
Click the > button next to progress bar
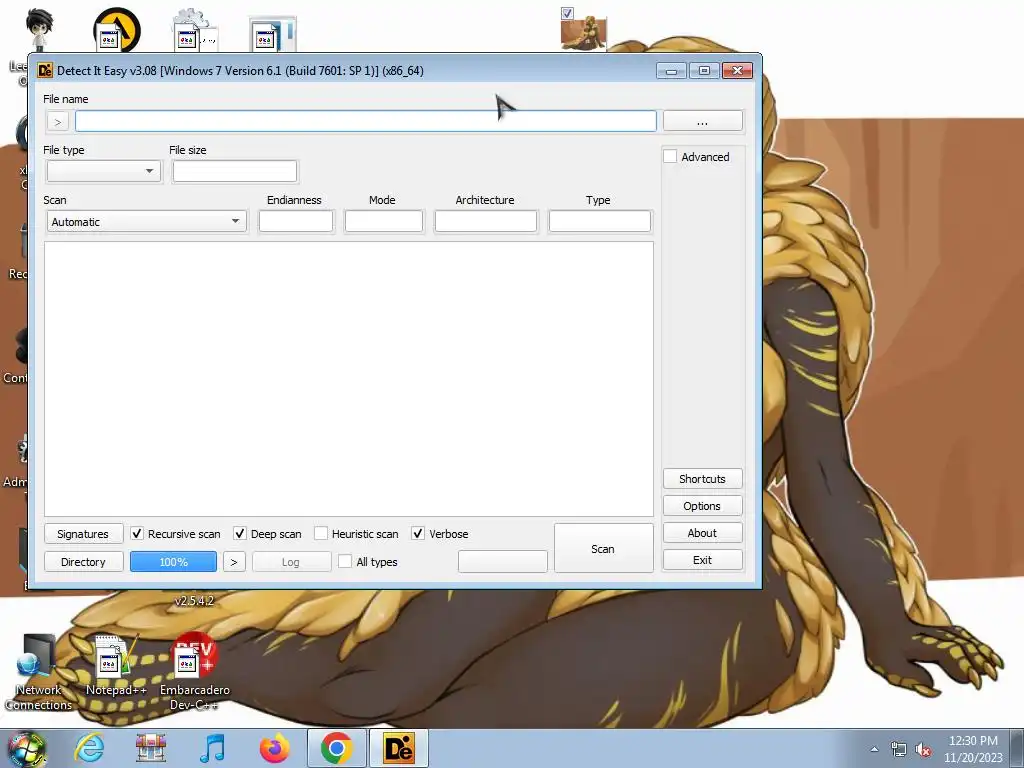tap(234, 562)
